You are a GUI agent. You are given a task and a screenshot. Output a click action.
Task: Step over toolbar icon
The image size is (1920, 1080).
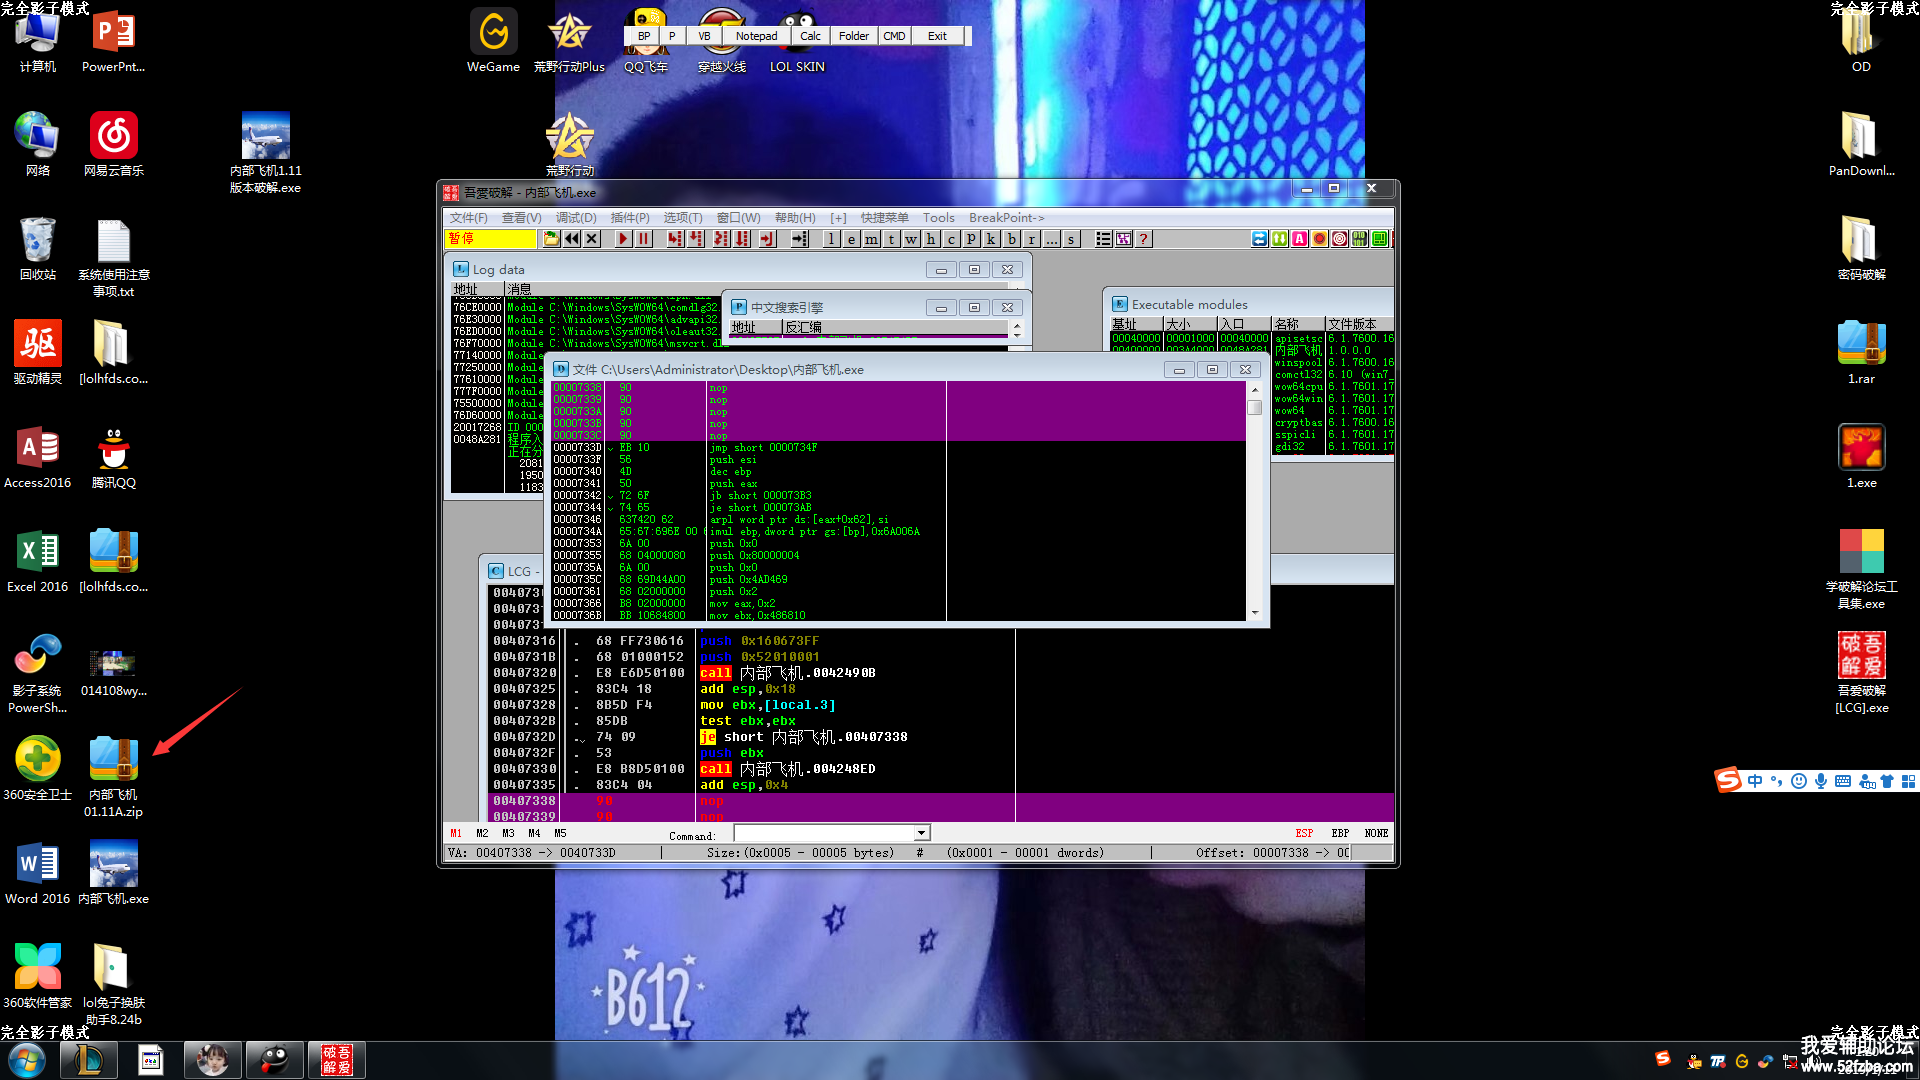(x=696, y=239)
